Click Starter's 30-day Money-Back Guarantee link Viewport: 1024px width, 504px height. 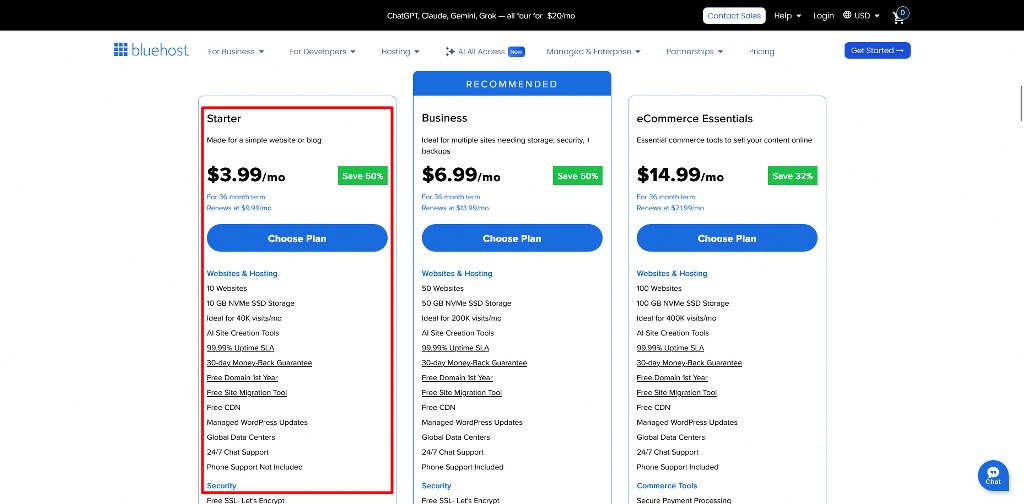coord(259,363)
